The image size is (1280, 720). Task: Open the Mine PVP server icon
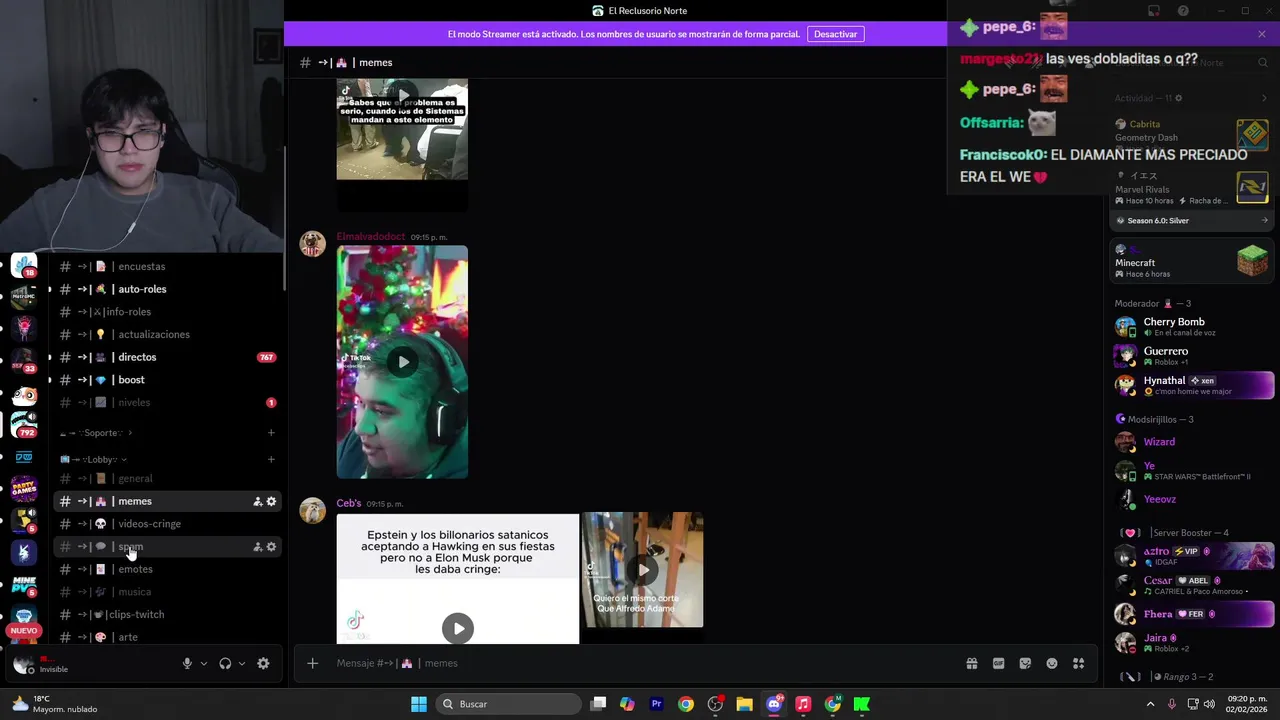(x=24, y=584)
